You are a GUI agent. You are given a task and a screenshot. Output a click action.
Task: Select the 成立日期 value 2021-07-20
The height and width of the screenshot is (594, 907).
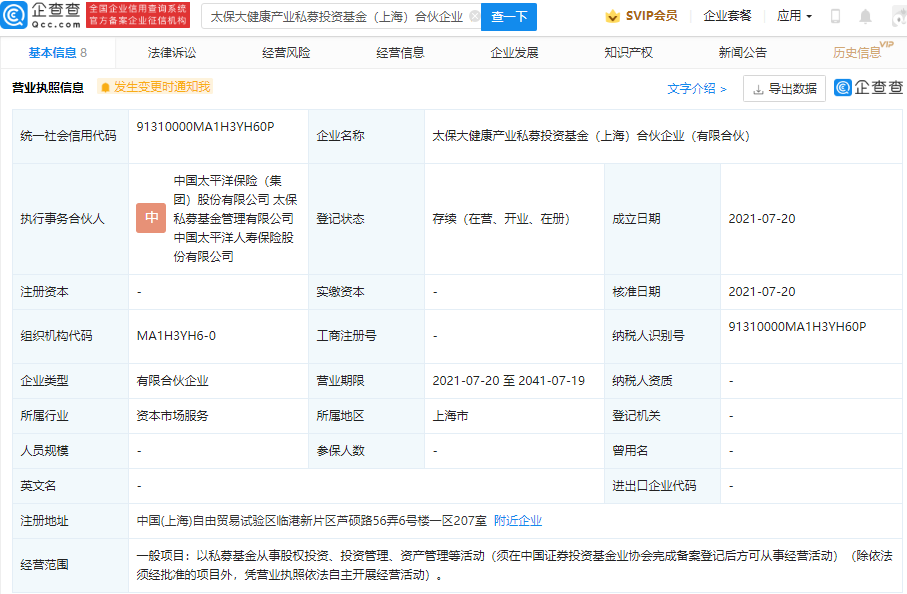762,219
